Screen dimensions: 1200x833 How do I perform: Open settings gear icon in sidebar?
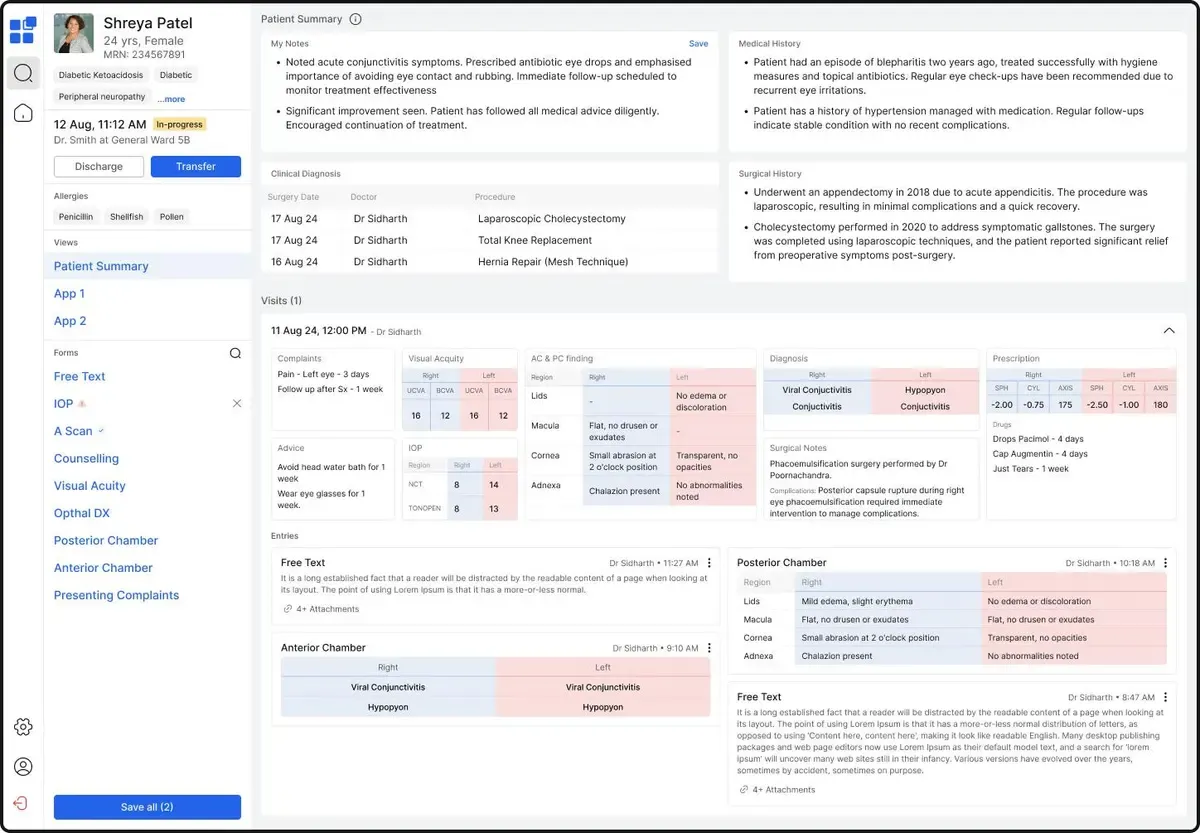tap(23, 727)
